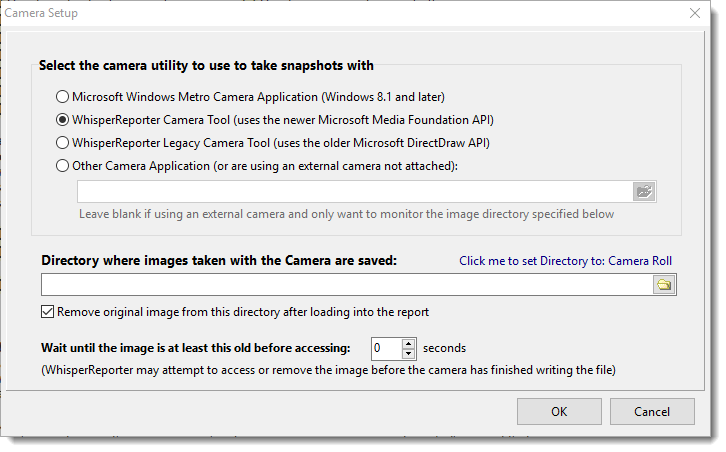Click 'Wait until the image is at least' label
The image size is (726, 452).
(x=195, y=348)
